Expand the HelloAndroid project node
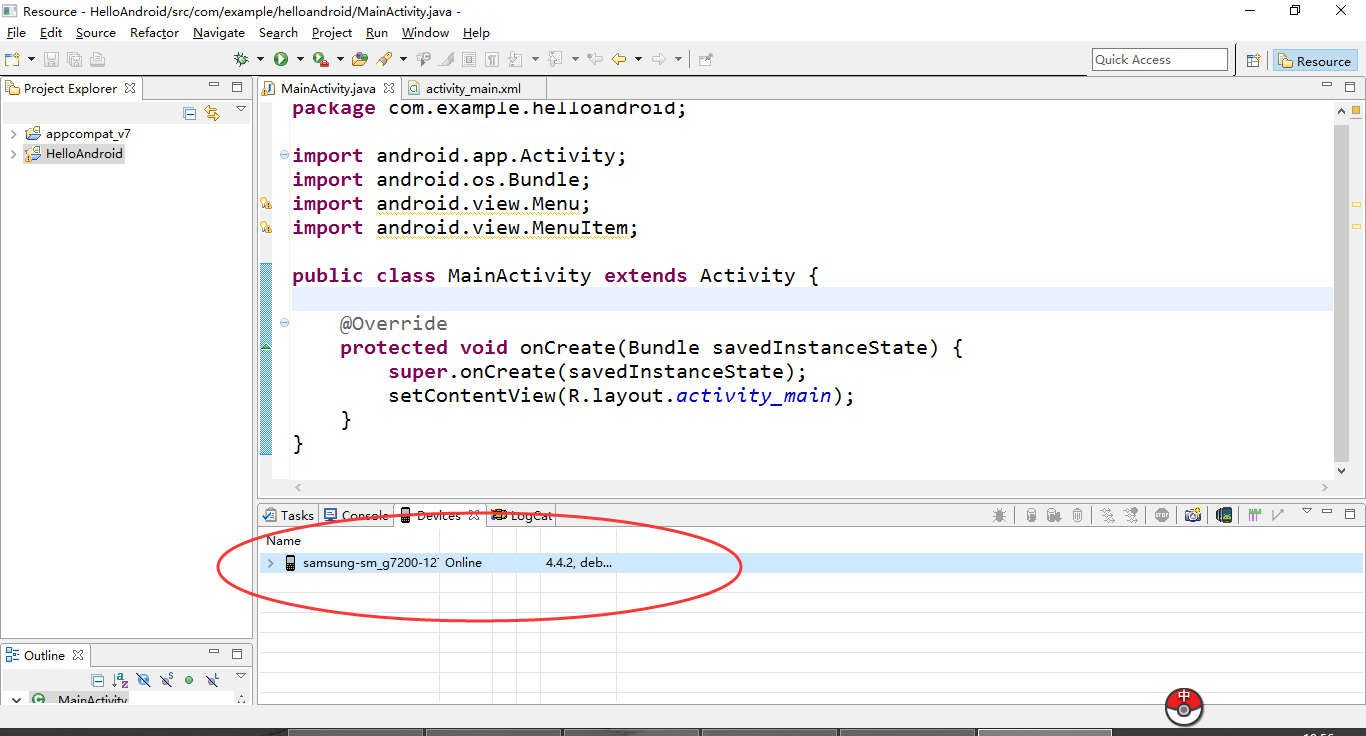Image resolution: width=1366 pixels, height=736 pixels. coord(13,154)
